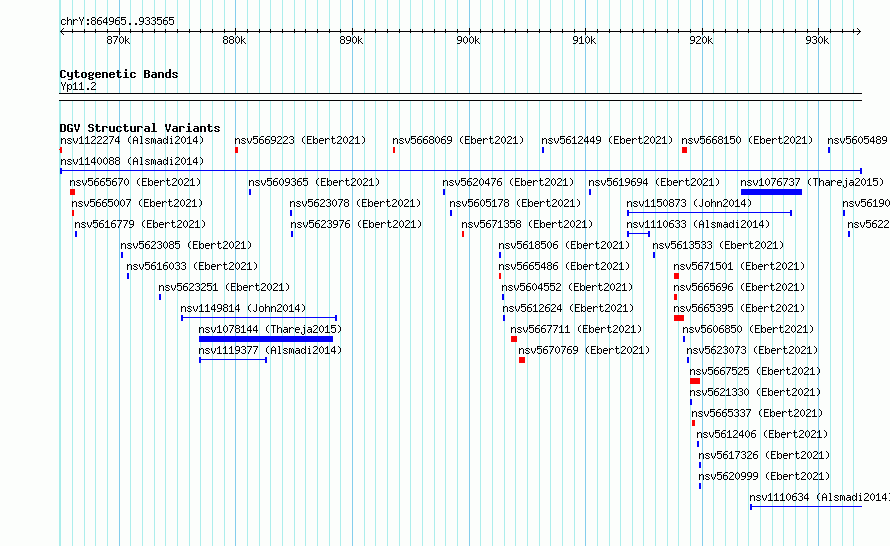Image resolution: width=890 pixels, height=546 pixels.
Task: Open variant nsv5669223 (Ebert2021) label
Action: tap(300, 140)
